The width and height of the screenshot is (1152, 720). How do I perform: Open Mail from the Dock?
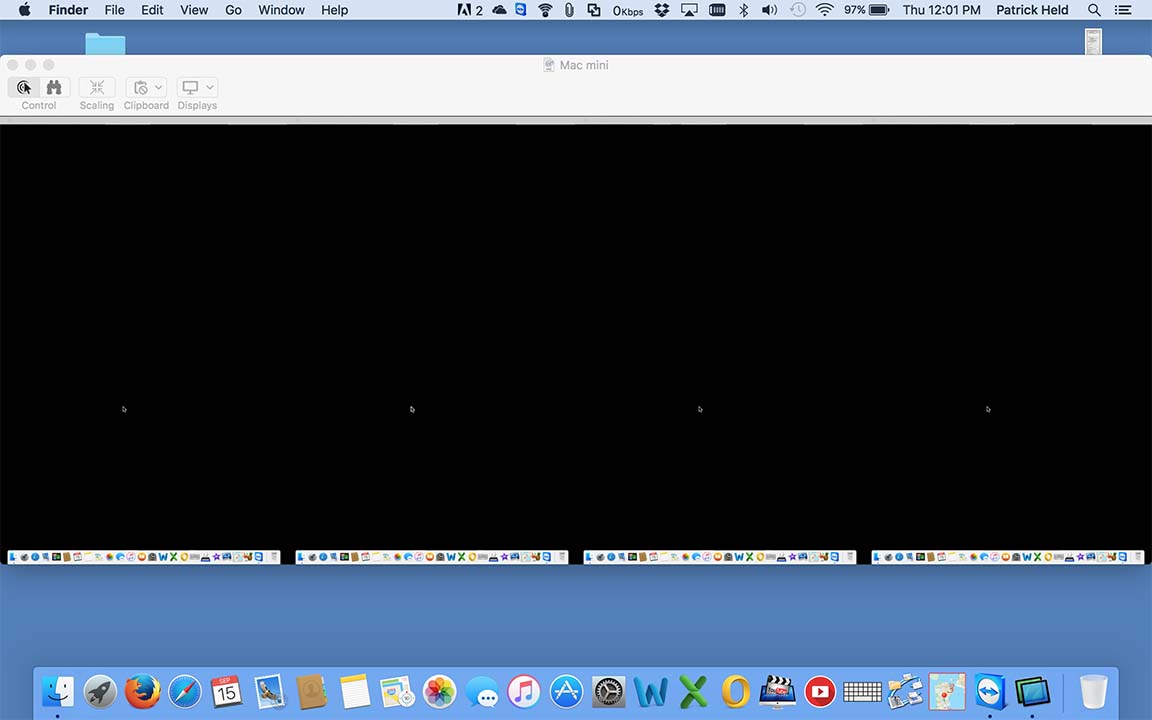270,691
